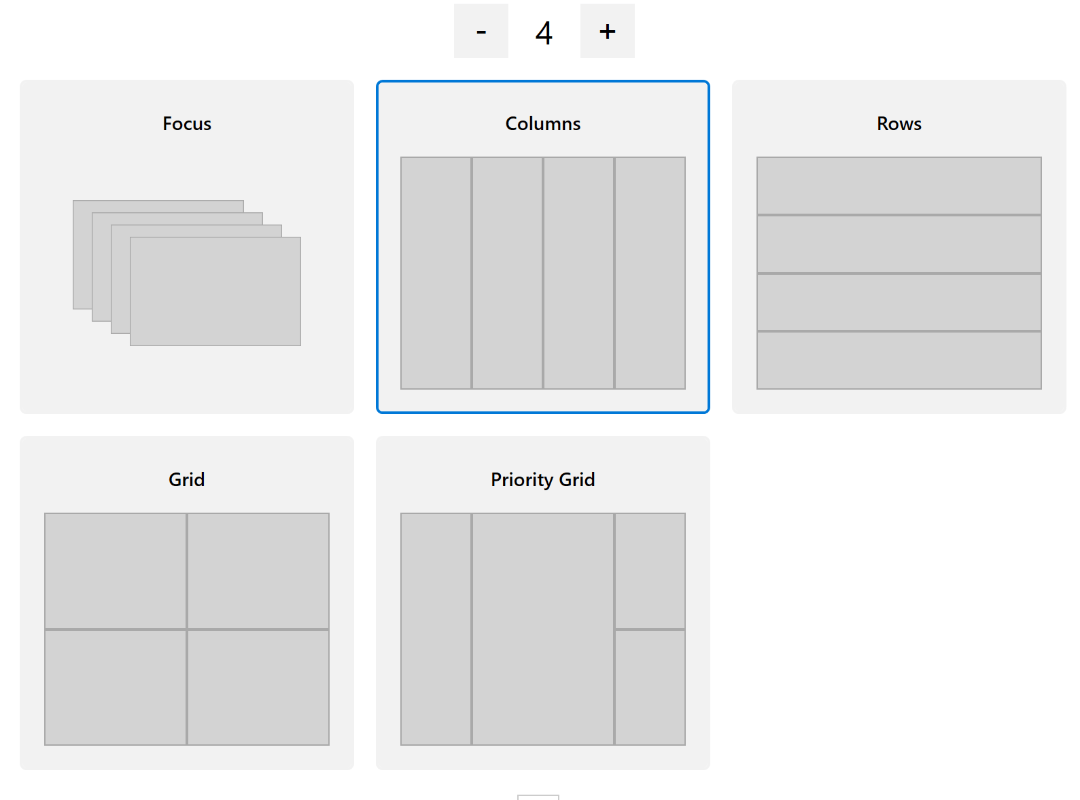The image size is (1080, 800).
Task: Click the Priority Grid layout title
Action: (543, 480)
